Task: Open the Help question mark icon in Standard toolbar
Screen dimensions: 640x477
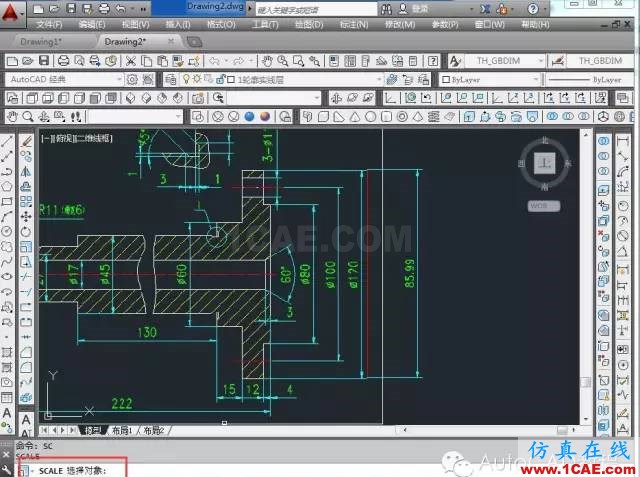Action: pyautogui.click(x=433, y=61)
